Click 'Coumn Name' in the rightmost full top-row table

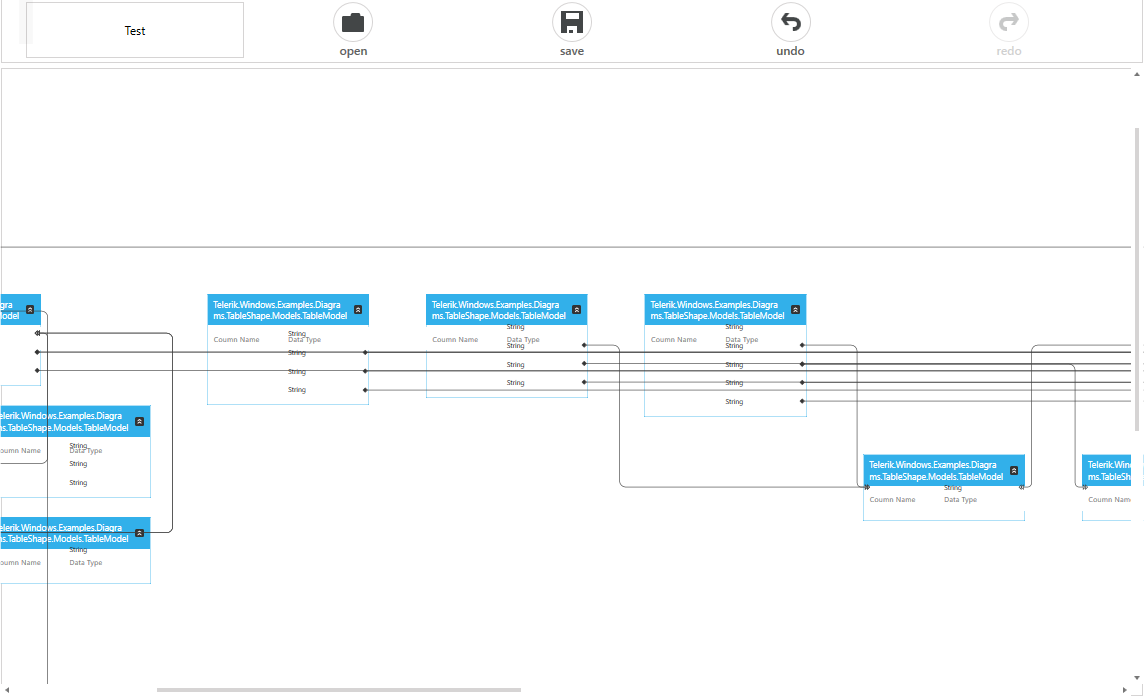tap(674, 340)
